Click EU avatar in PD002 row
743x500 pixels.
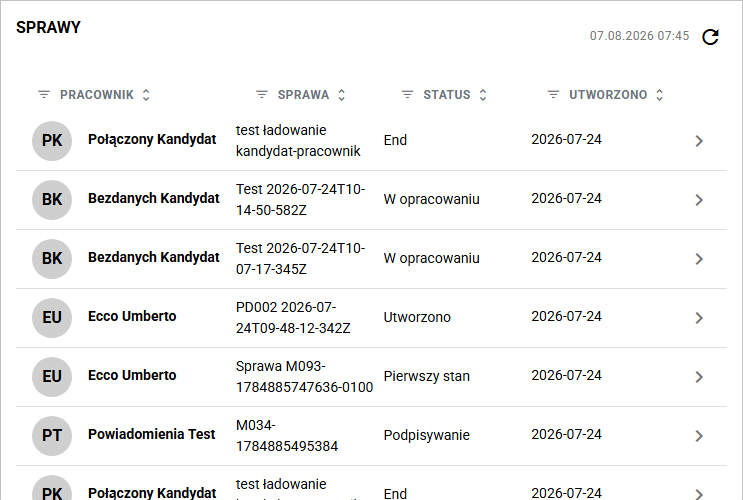click(x=52, y=318)
